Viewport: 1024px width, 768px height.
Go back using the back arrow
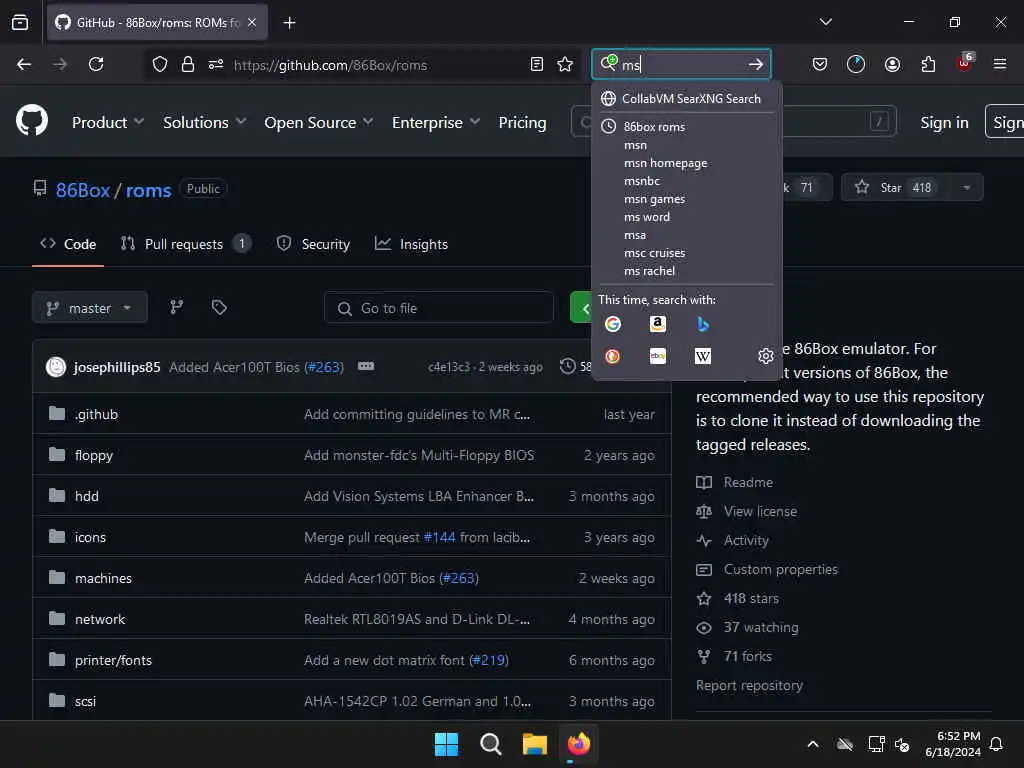[24, 64]
